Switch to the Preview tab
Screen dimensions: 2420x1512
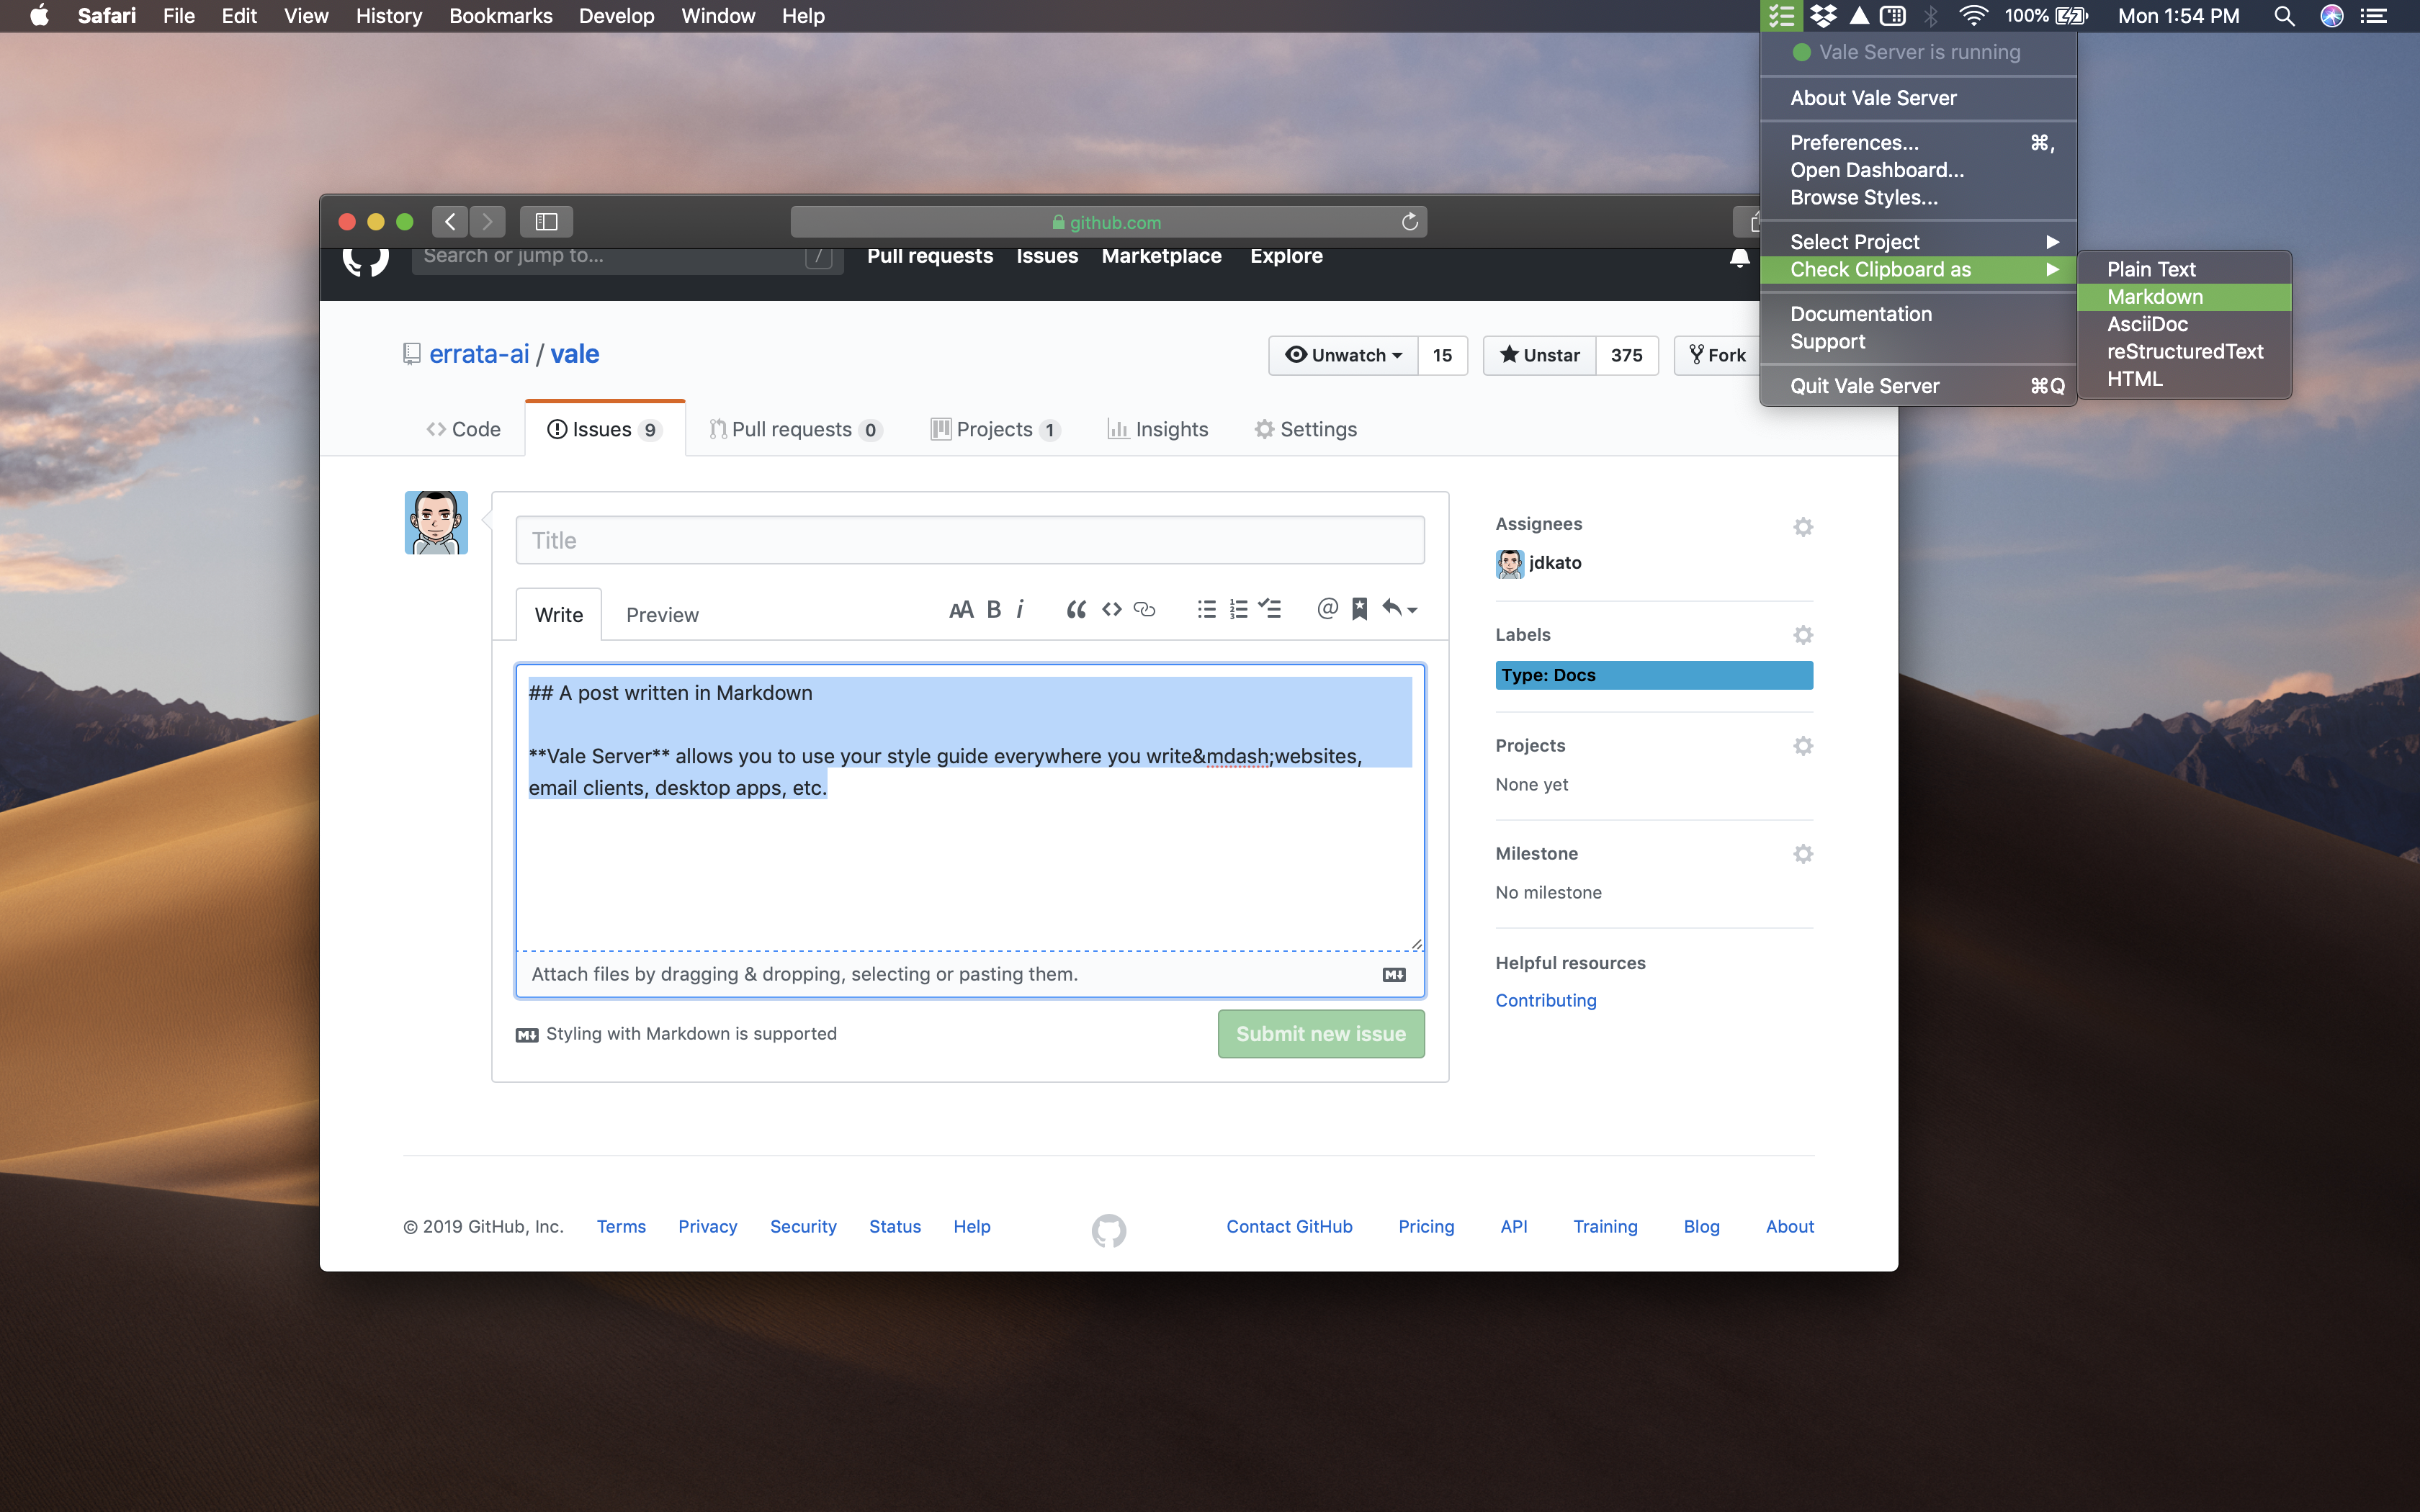(x=662, y=615)
